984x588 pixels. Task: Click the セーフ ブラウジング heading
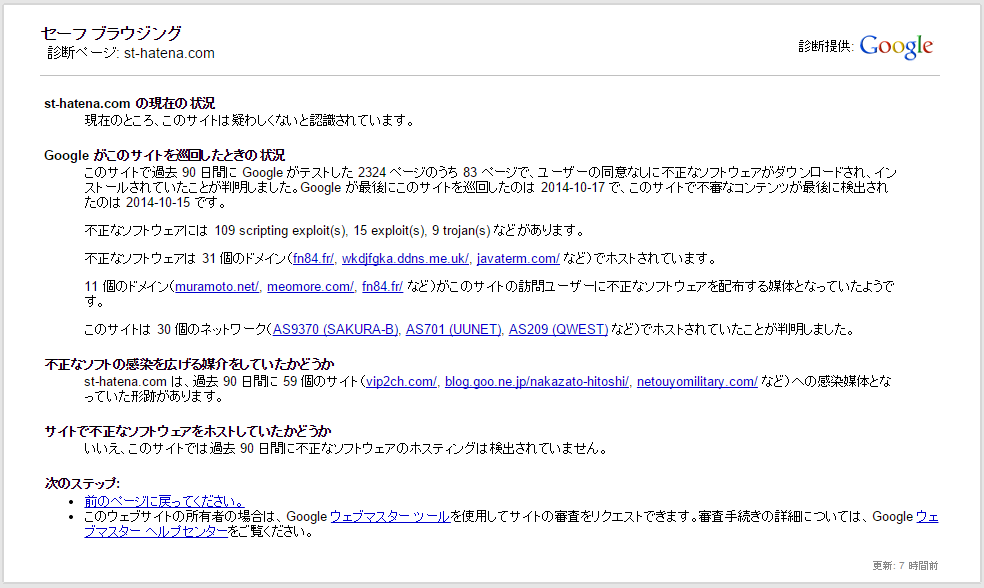[x=111, y=33]
